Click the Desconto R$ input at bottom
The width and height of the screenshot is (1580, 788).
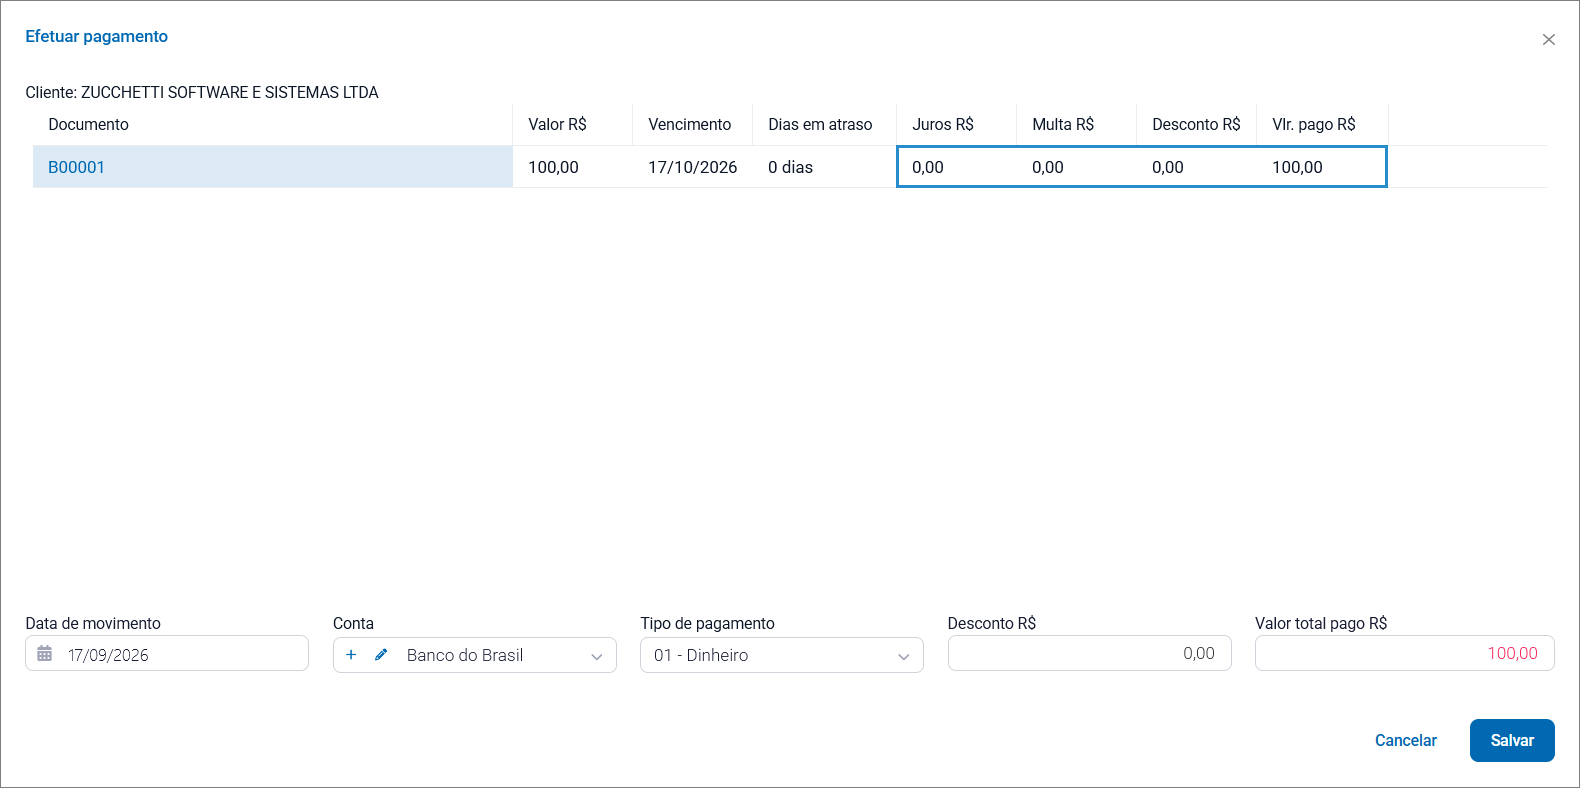(x=1090, y=653)
